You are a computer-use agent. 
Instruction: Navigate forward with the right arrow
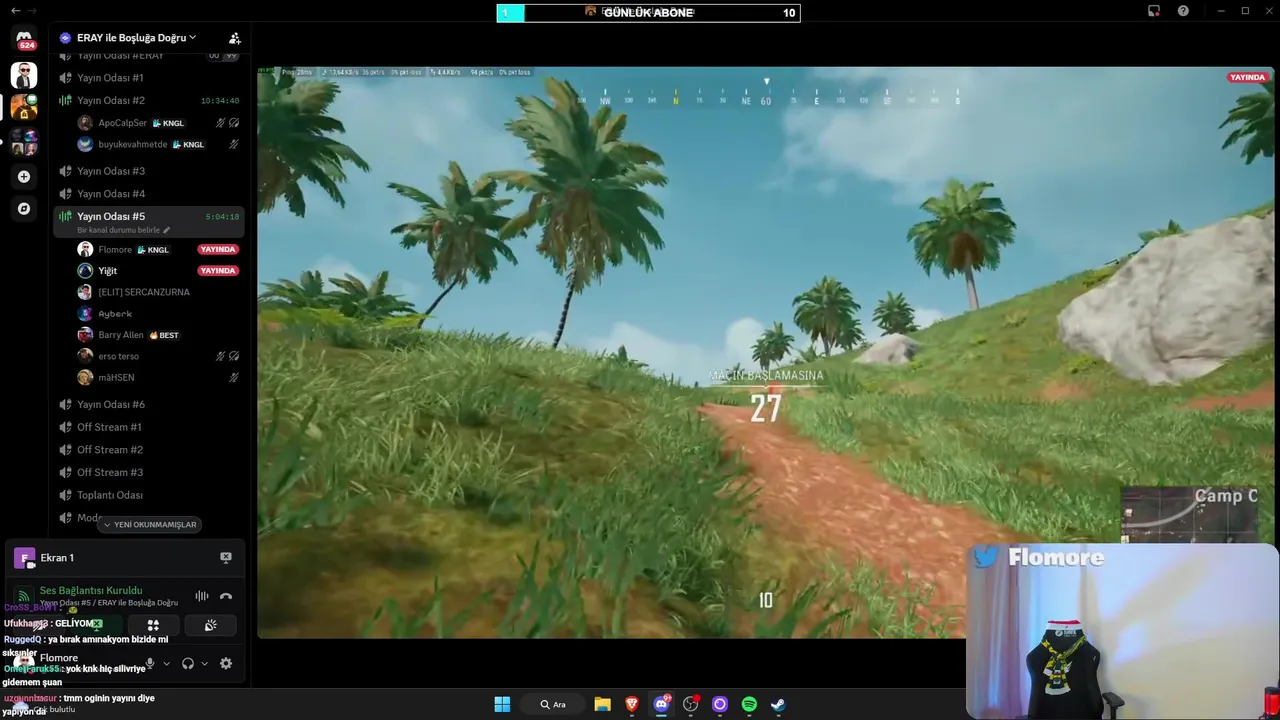point(31,10)
